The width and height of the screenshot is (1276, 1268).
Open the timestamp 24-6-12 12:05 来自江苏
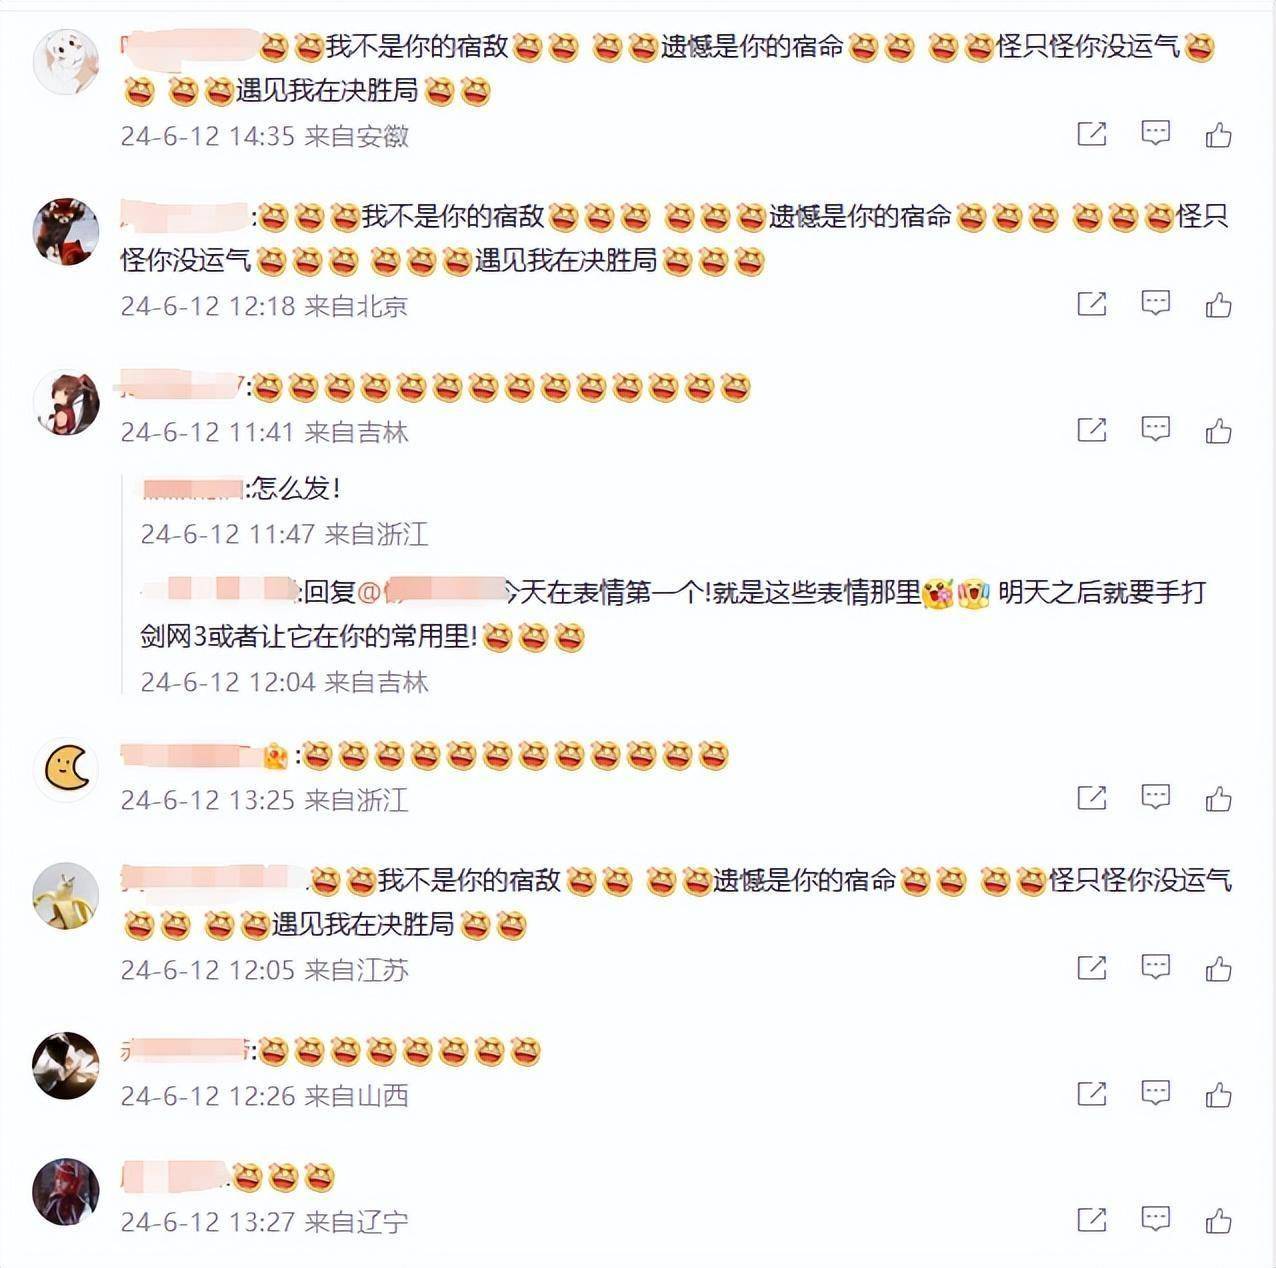point(264,970)
